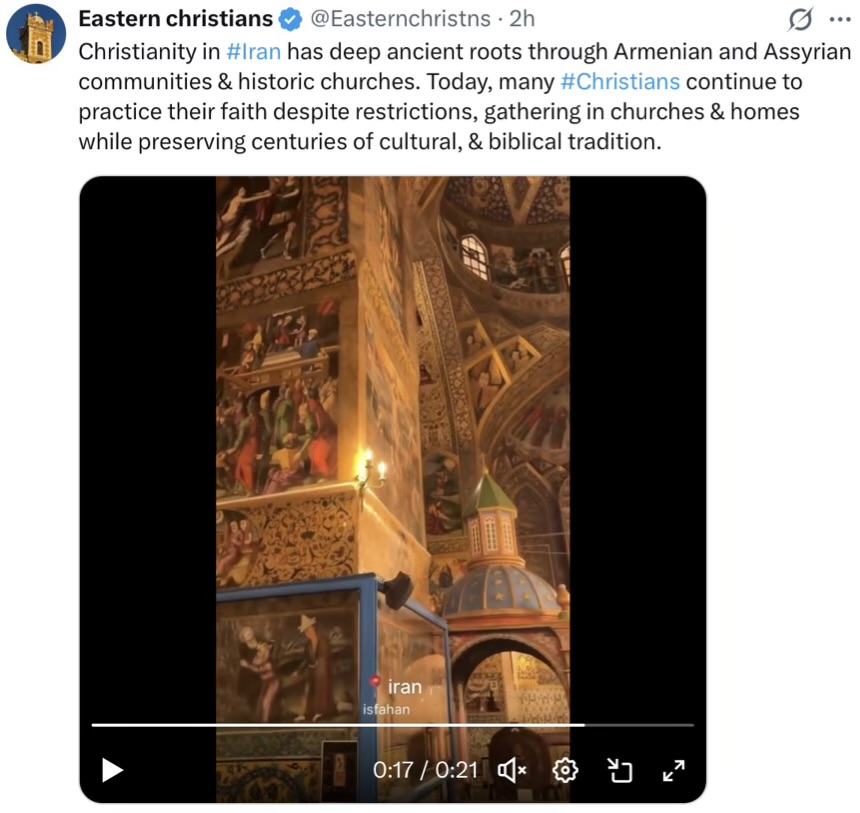Open the three-dot more options menu

[840, 20]
